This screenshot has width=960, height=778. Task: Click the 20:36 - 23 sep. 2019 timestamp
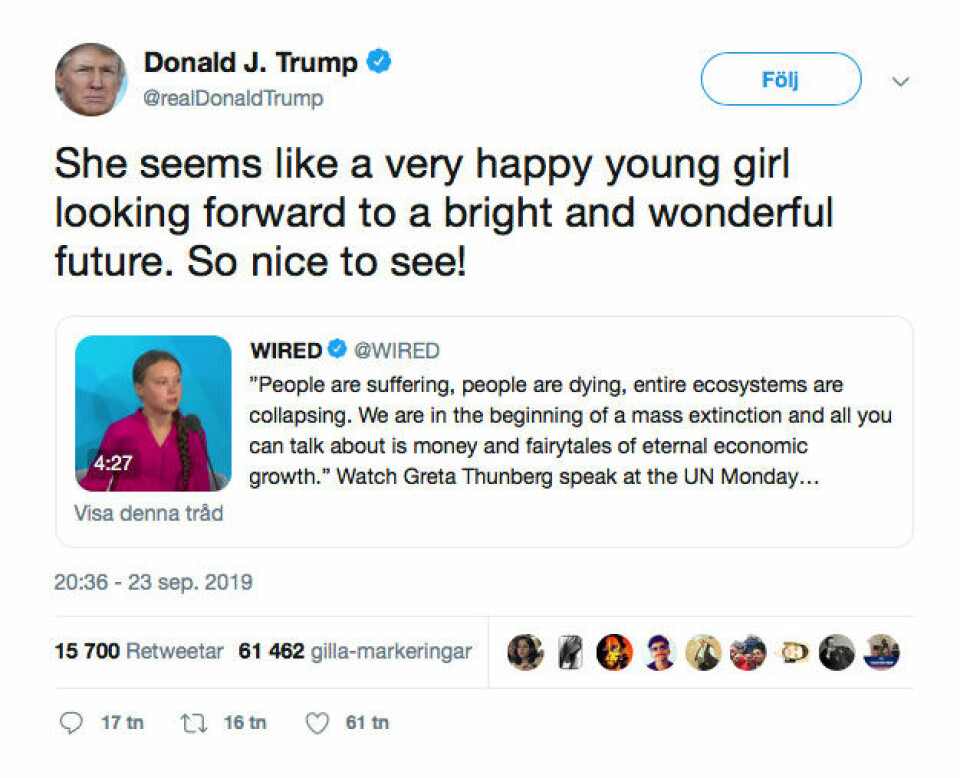[153, 581]
